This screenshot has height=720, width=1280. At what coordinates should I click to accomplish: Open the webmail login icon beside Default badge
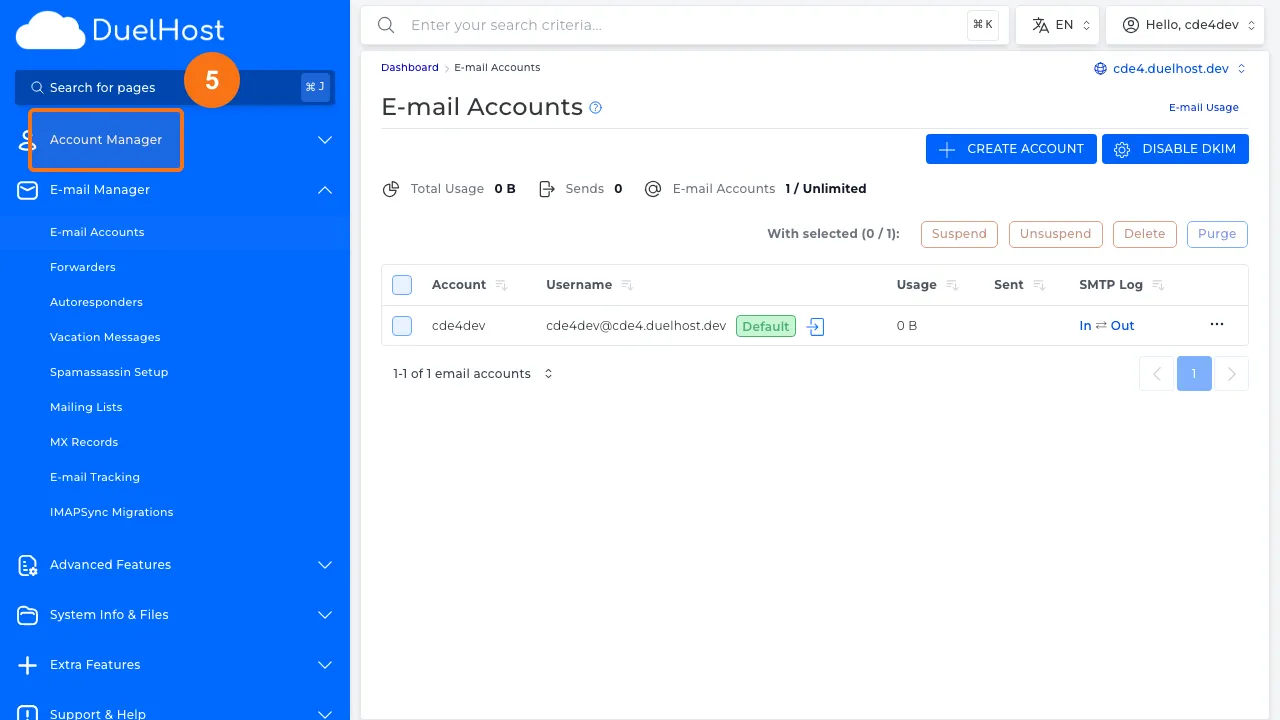[x=815, y=326]
